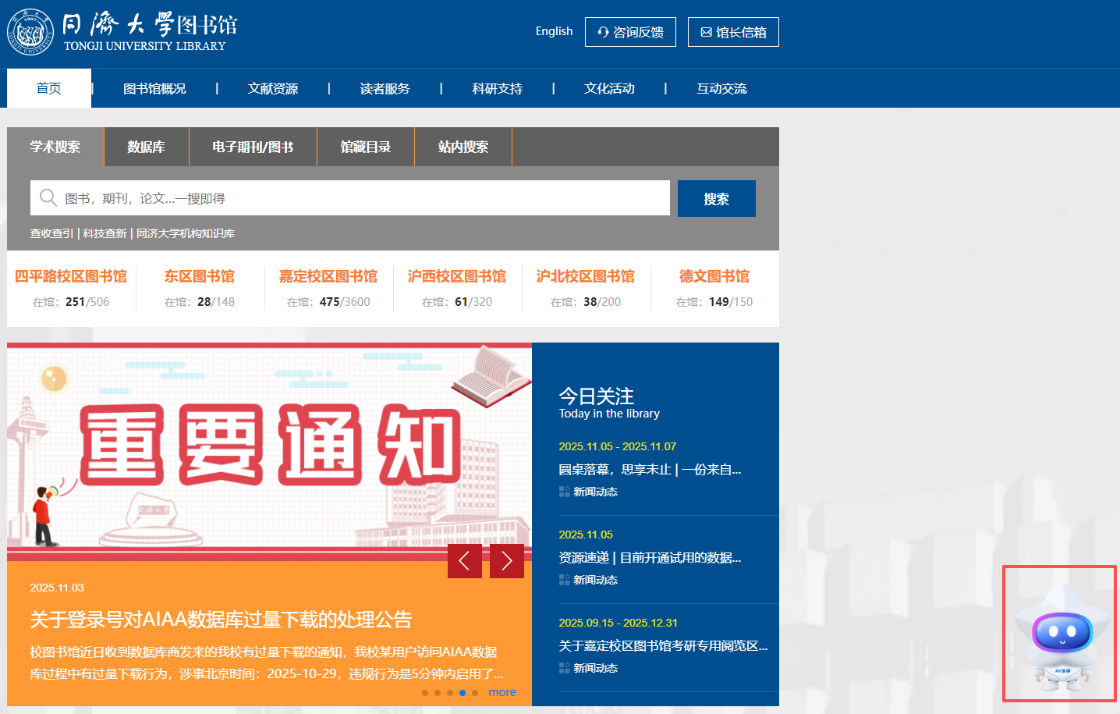
Task: Click into the academic search input field
Action: [x=360, y=198]
